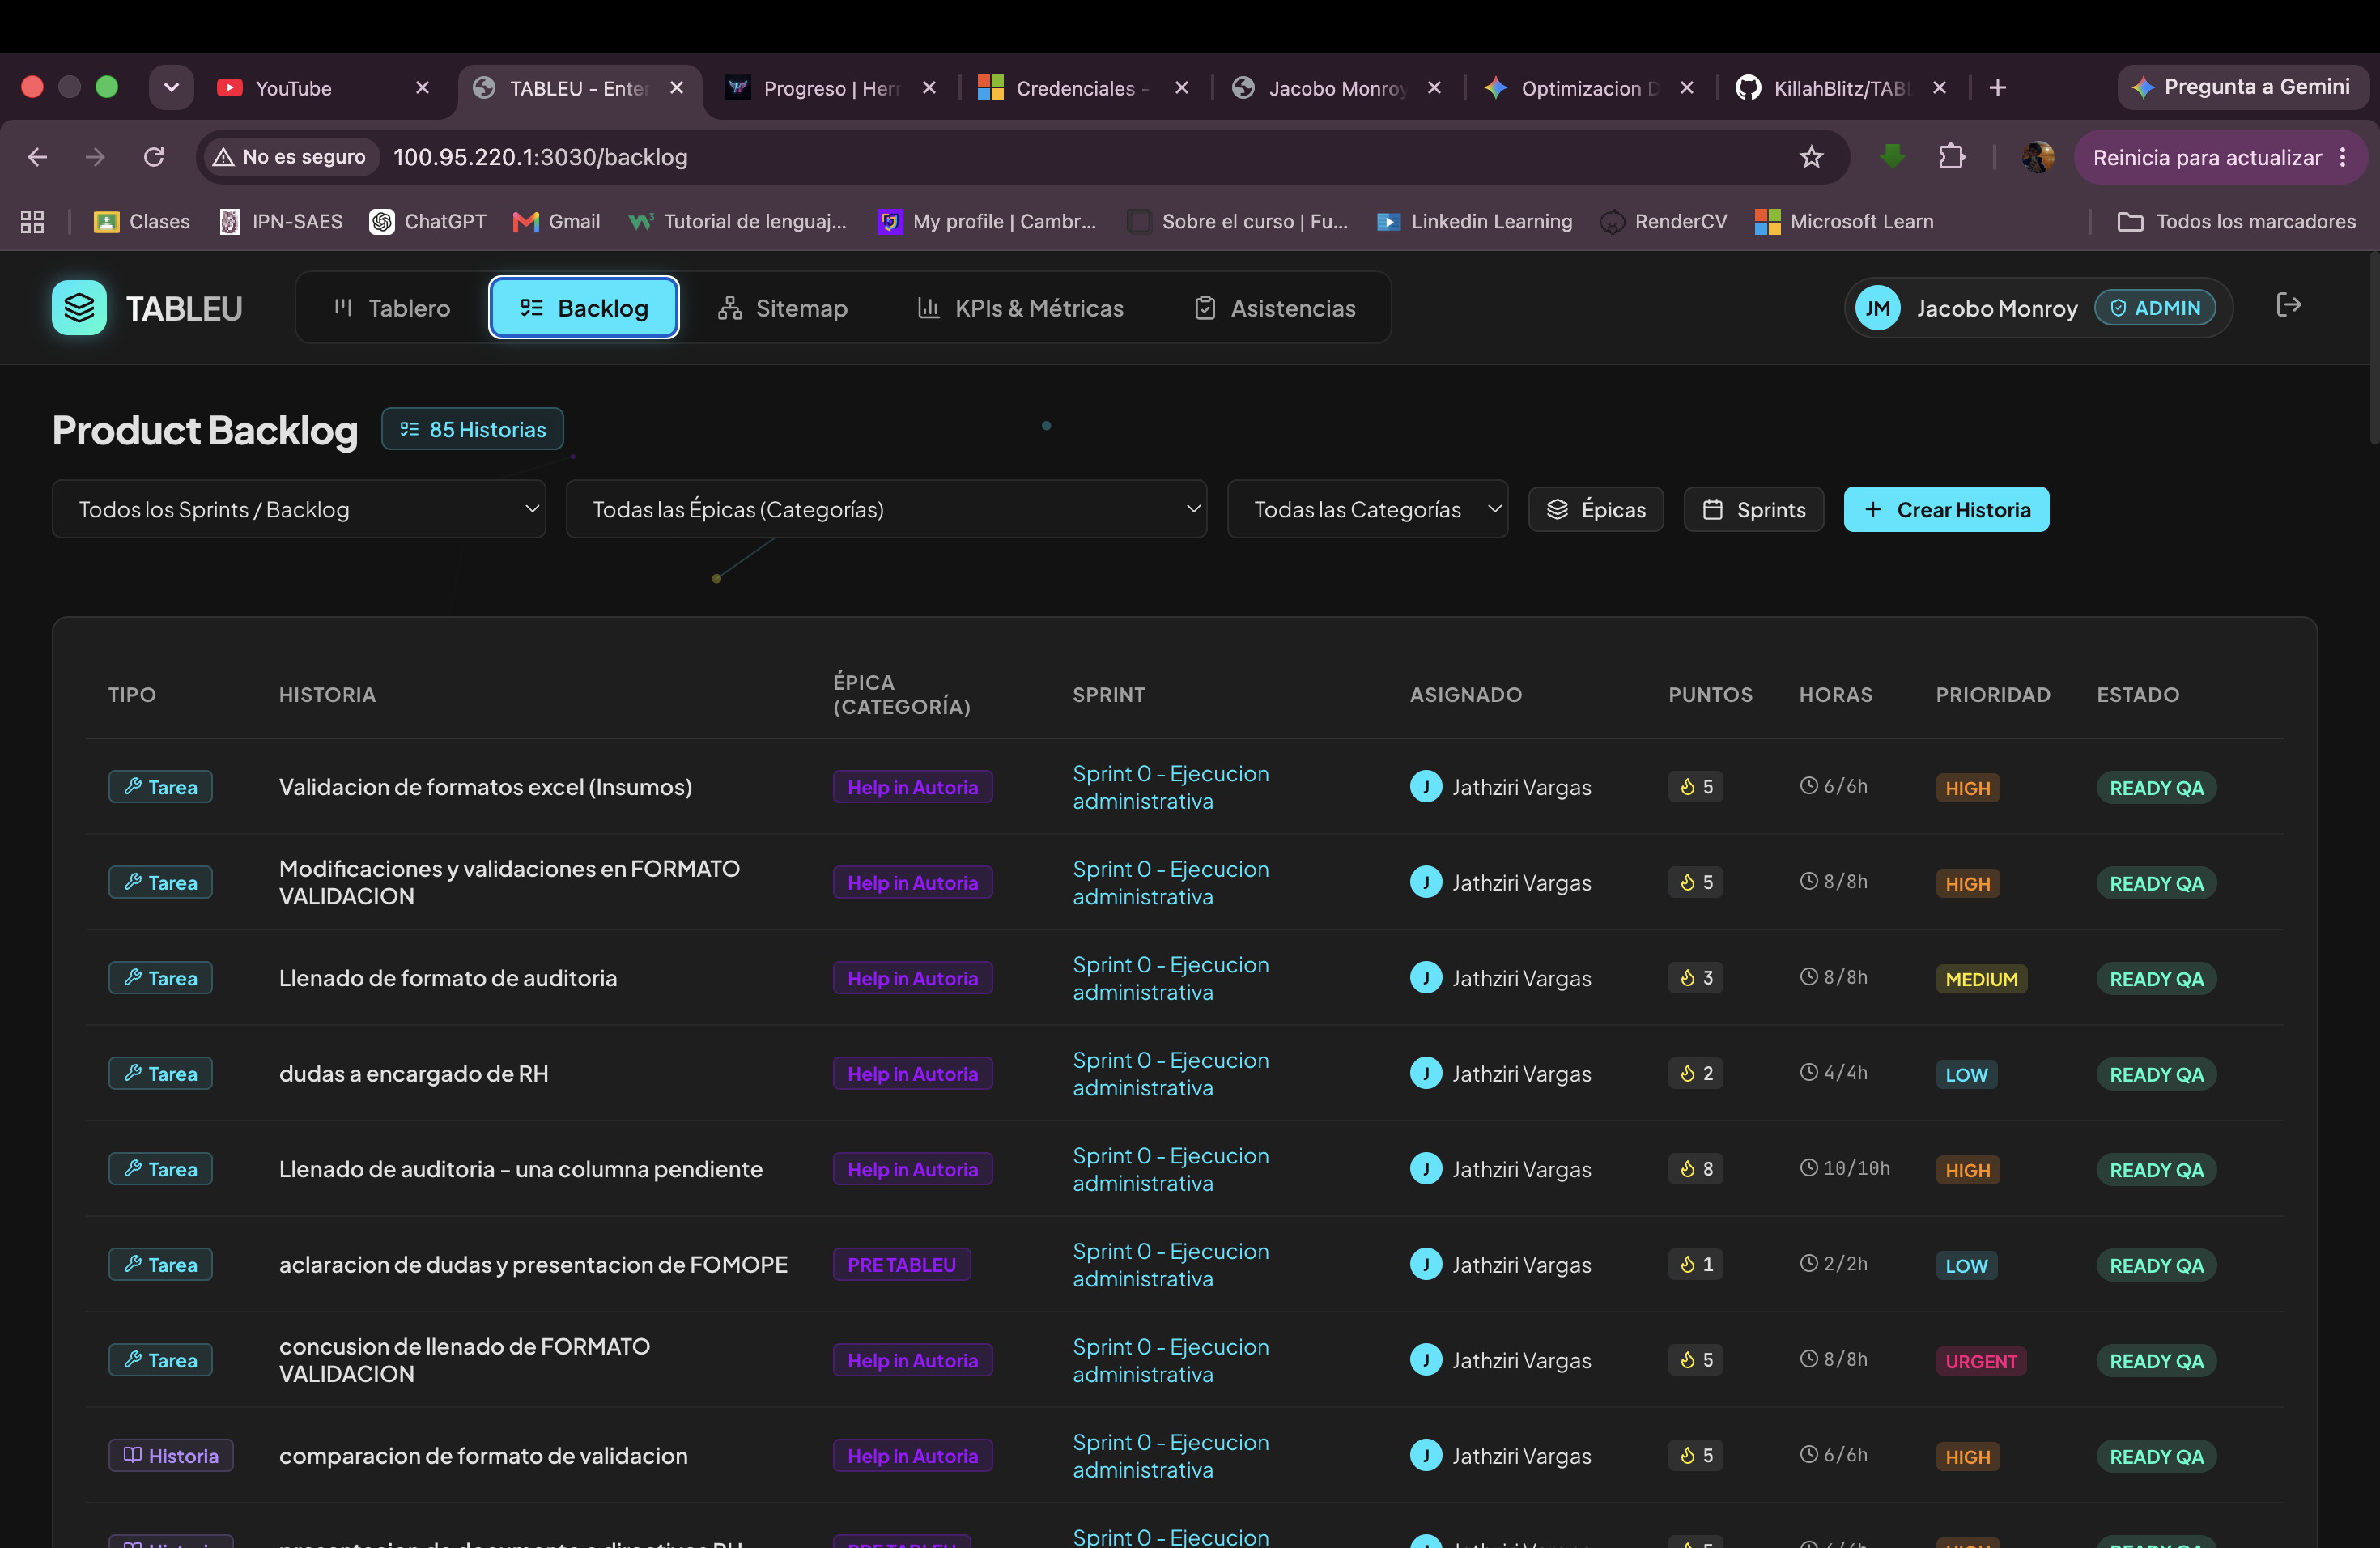Switch to the Tablero tab
The width and height of the screenshot is (2380, 1548).
391,308
